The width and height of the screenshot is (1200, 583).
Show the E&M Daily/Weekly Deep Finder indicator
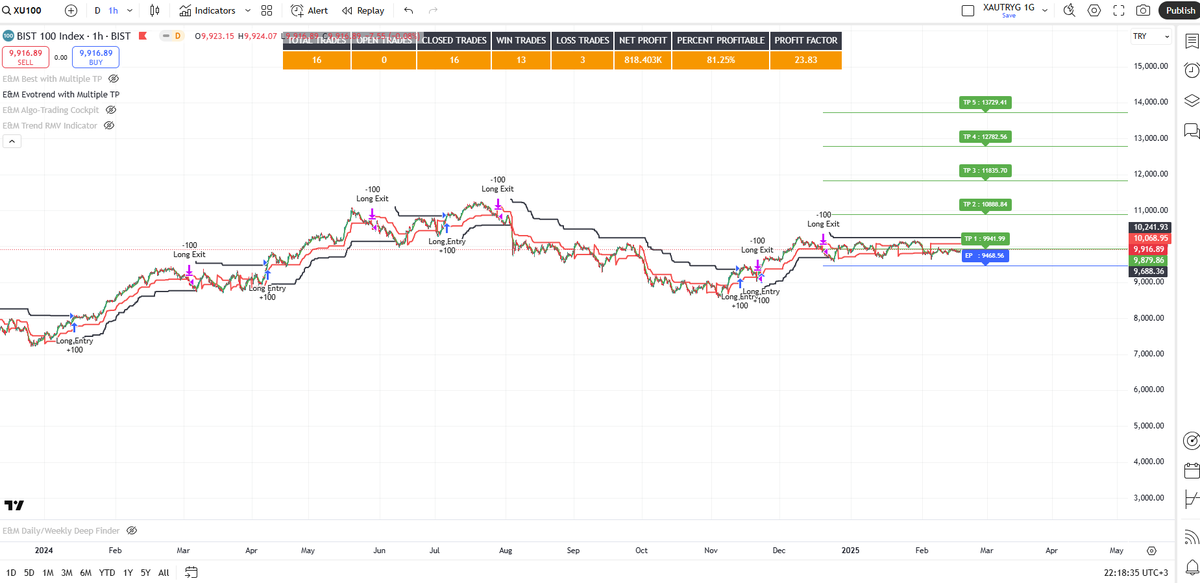131,531
